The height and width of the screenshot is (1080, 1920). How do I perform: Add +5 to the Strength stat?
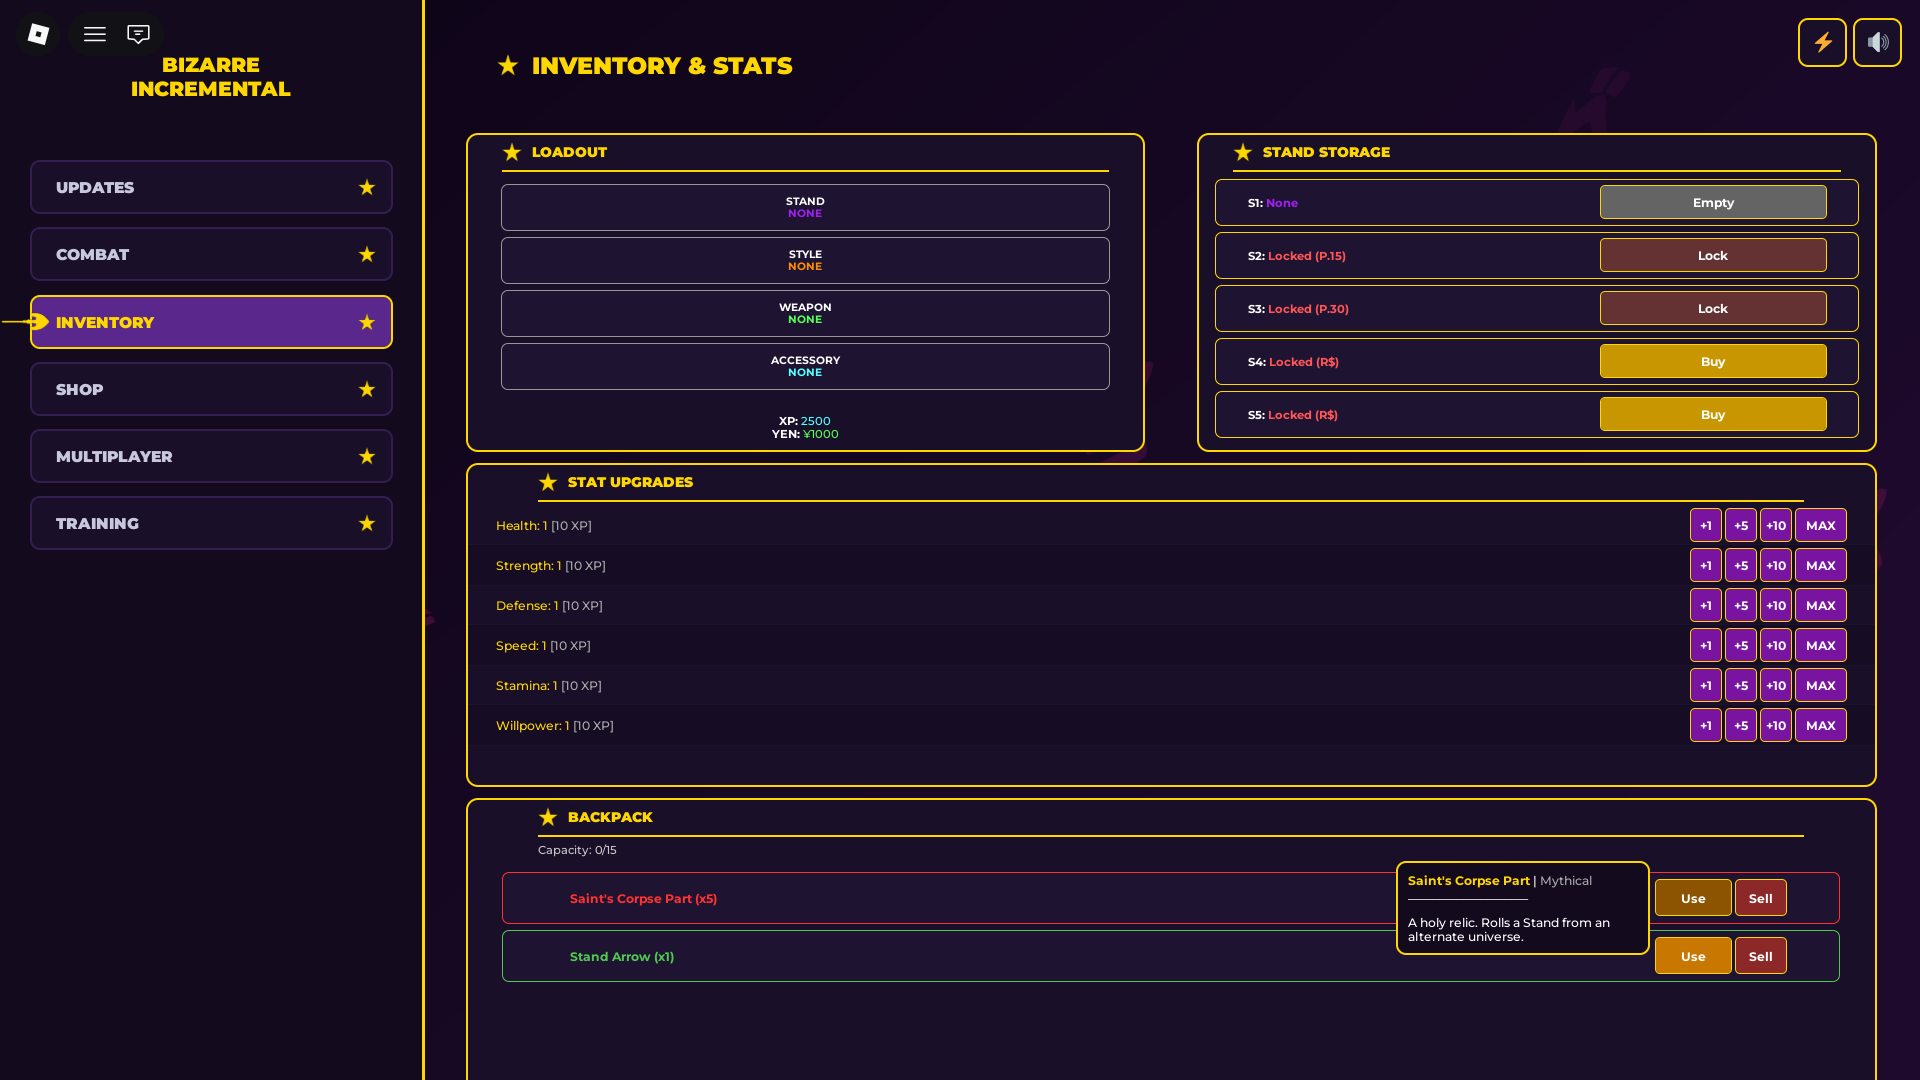tap(1741, 565)
